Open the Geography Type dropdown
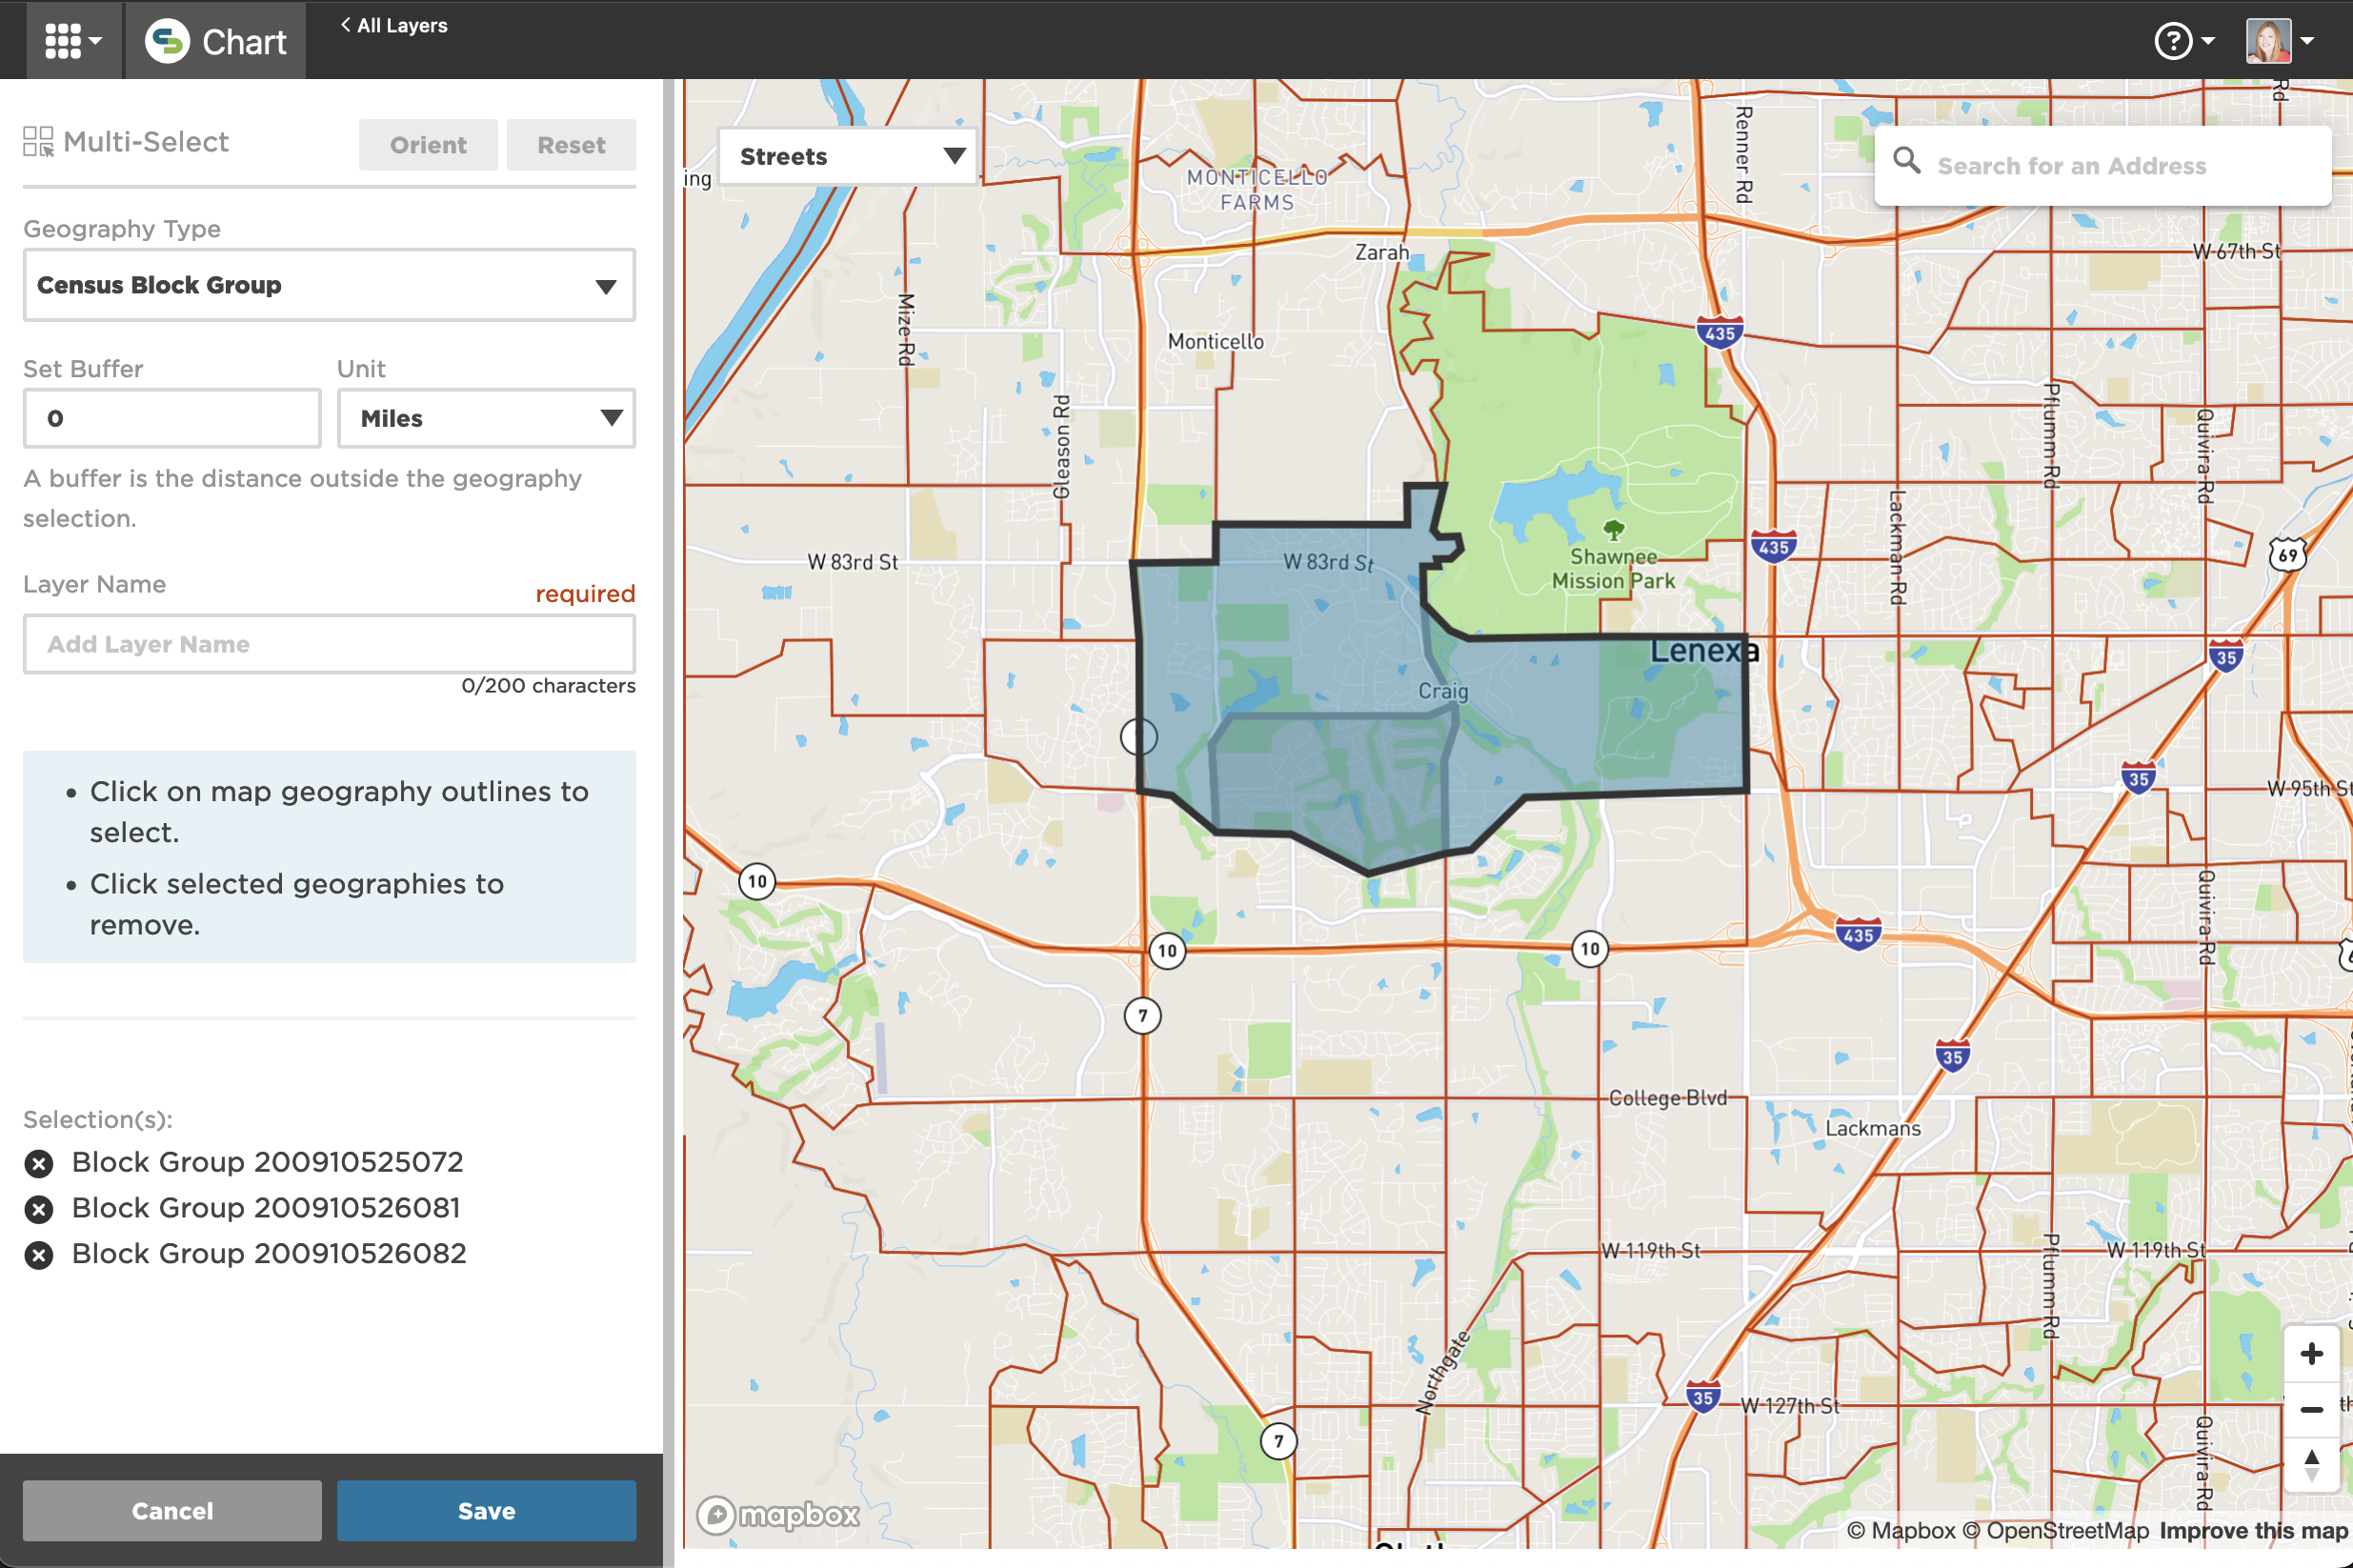2353x1568 pixels. point(329,286)
